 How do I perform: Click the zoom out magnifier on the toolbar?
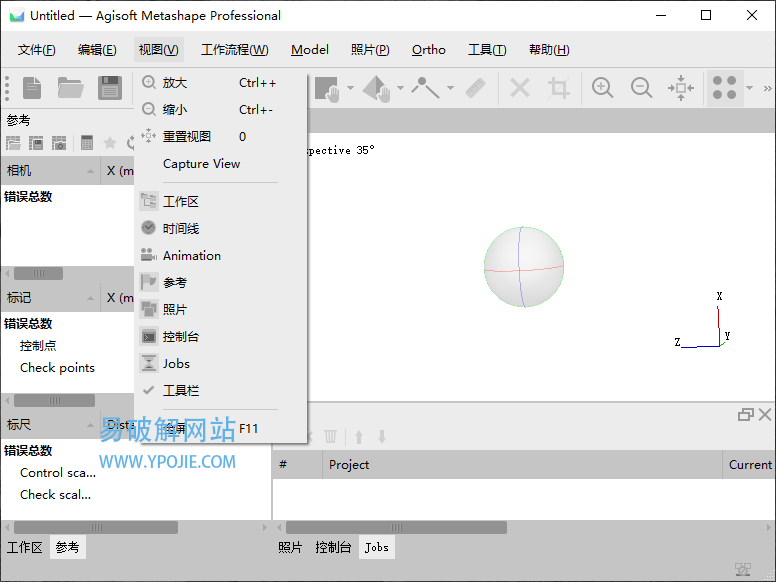pyautogui.click(x=641, y=89)
